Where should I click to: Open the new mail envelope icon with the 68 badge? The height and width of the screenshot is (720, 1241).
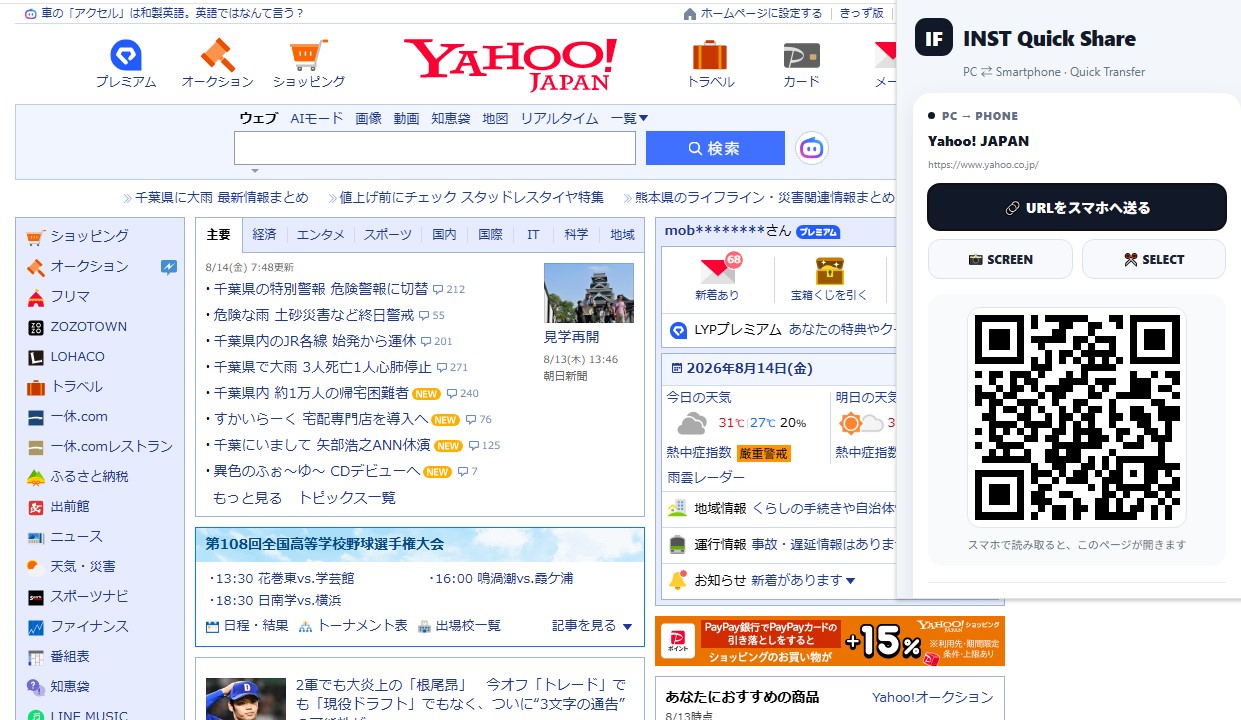pos(718,270)
